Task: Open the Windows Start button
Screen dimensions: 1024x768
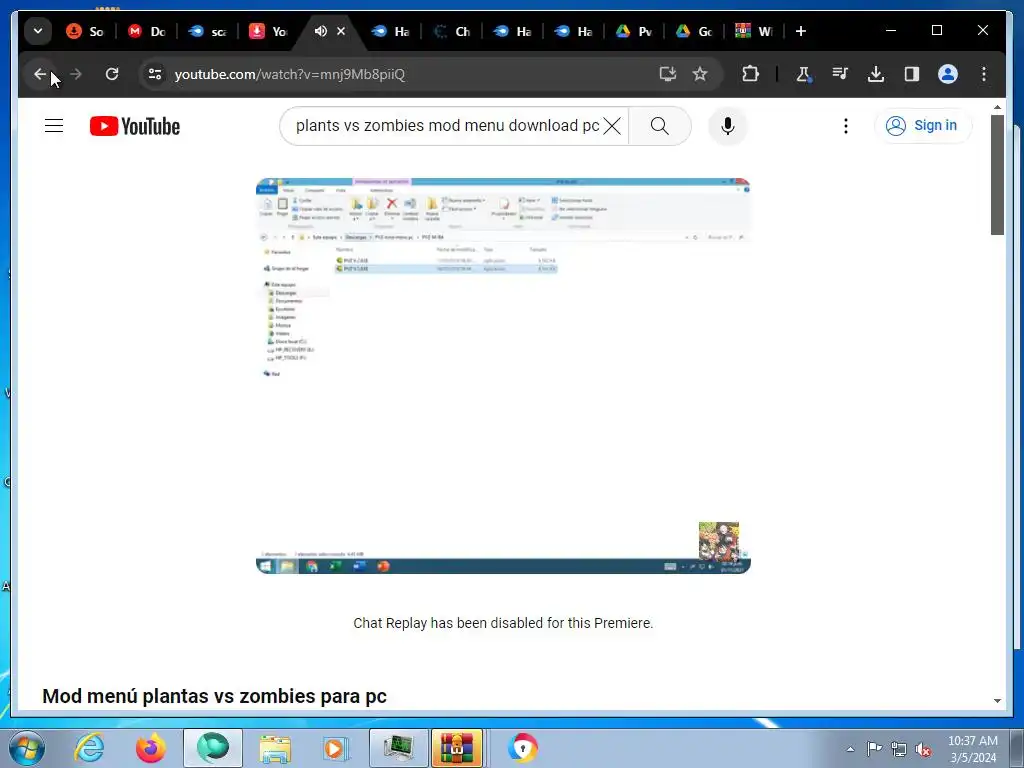Action: point(26,748)
